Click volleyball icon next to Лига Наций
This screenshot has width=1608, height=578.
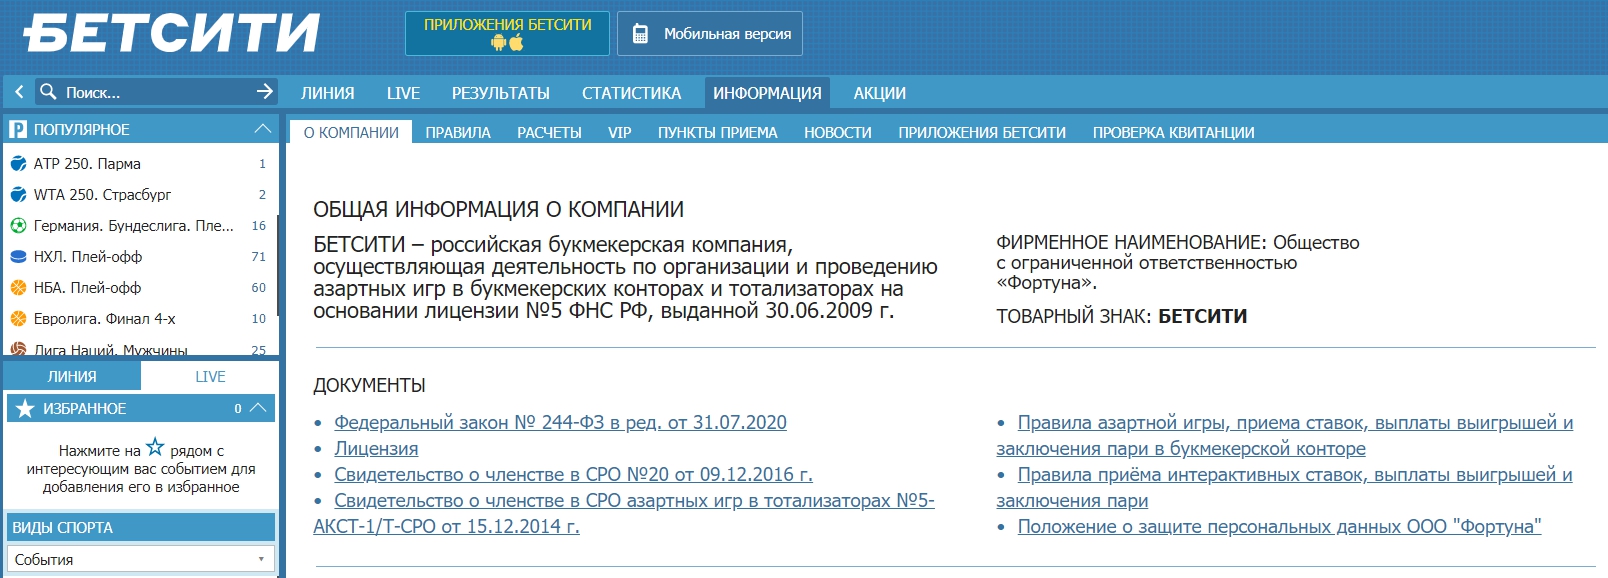click(x=18, y=349)
